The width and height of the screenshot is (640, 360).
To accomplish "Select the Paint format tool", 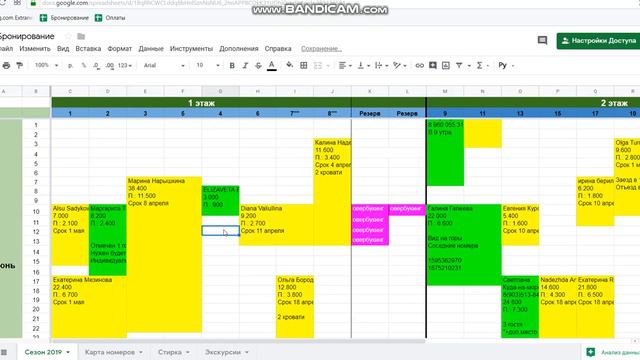I will (x=19, y=65).
